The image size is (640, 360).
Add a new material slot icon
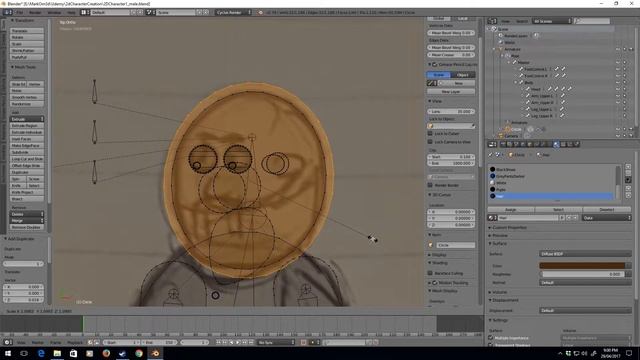point(628,167)
